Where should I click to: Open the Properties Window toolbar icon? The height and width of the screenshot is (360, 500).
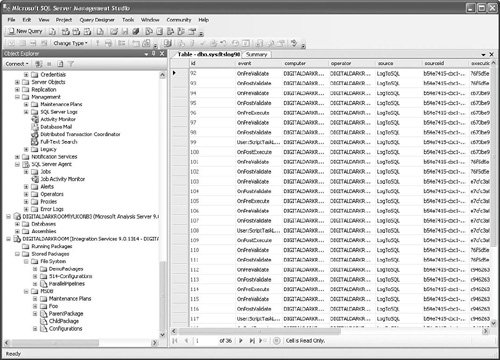192,32
